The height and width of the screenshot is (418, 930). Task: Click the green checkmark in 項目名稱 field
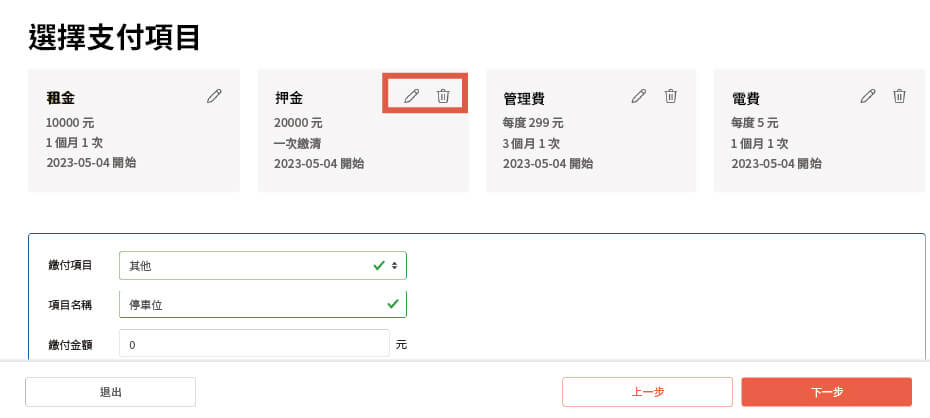pyautogui.click(x=393, y=304)
